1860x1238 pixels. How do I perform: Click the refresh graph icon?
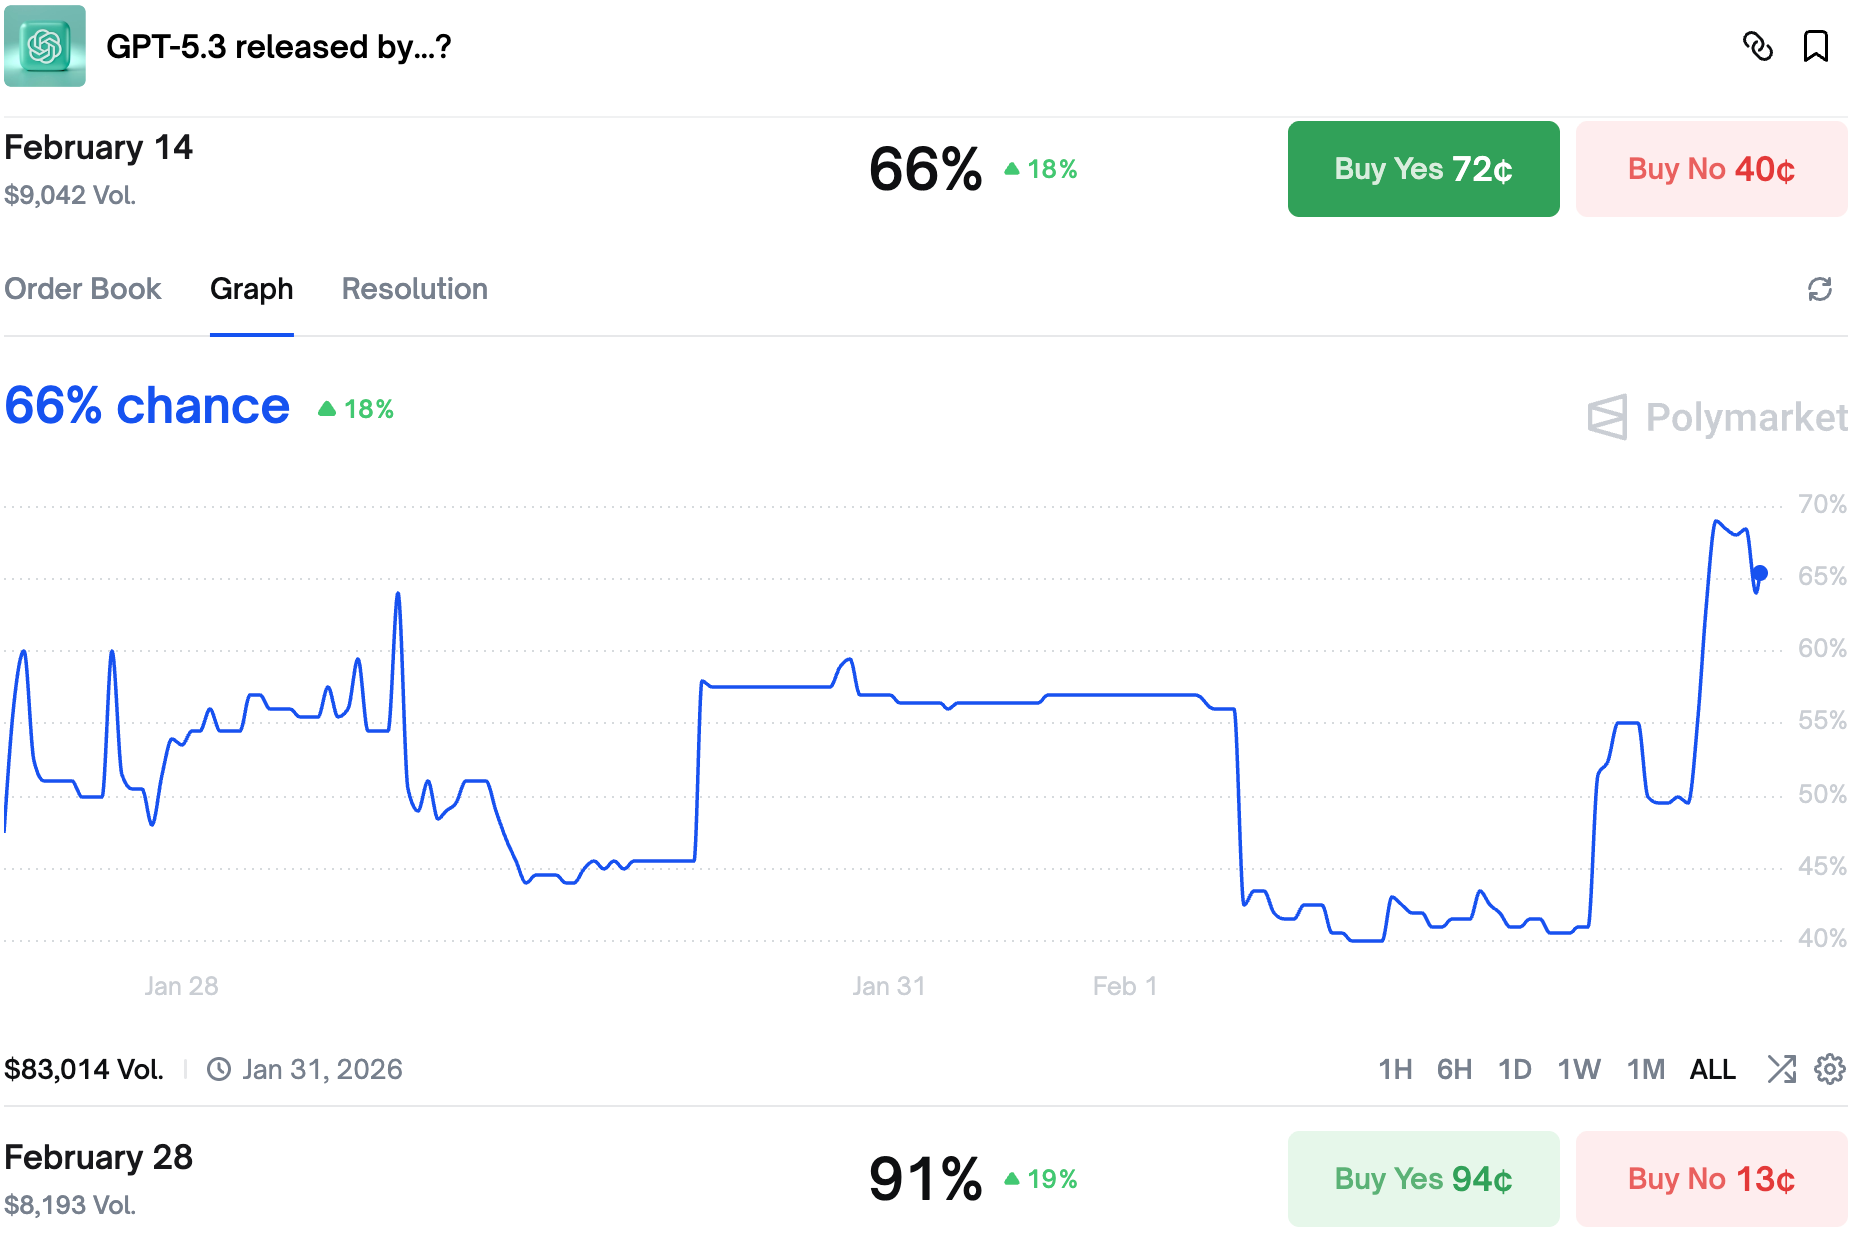pyautogui.click(x=1819, y=289)
